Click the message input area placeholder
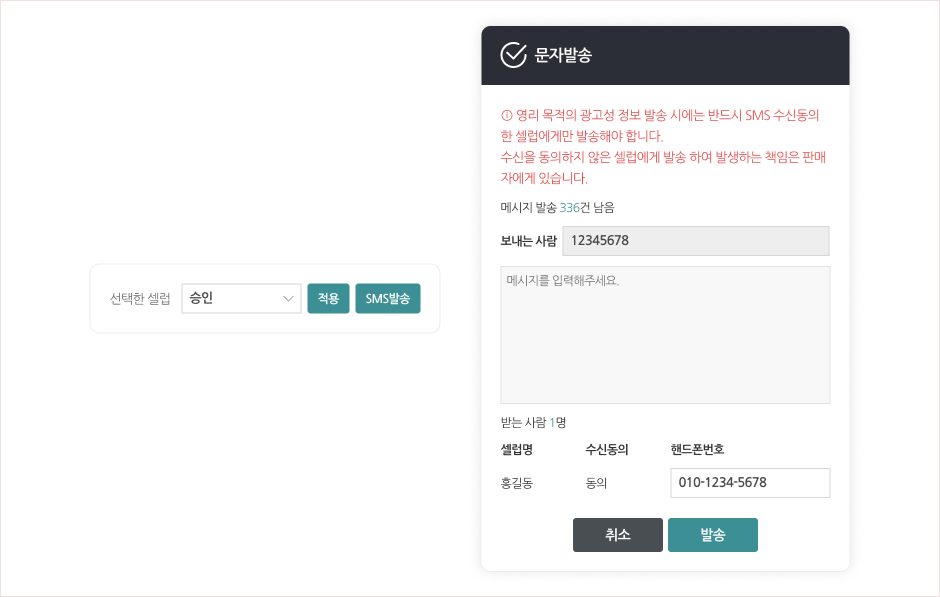Image resolution: width=940 pixels, height=597 pixels. coord(664,332)
